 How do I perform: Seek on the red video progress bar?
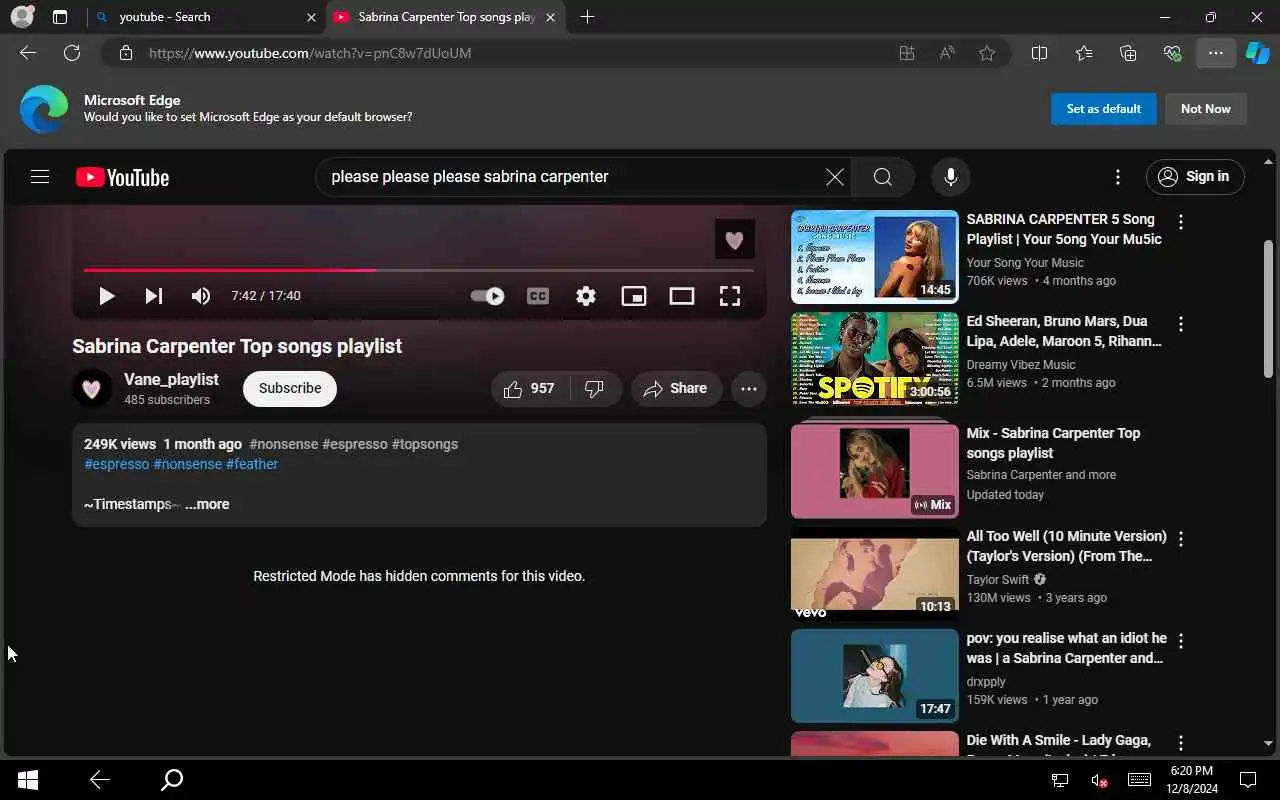pos(418,270)
